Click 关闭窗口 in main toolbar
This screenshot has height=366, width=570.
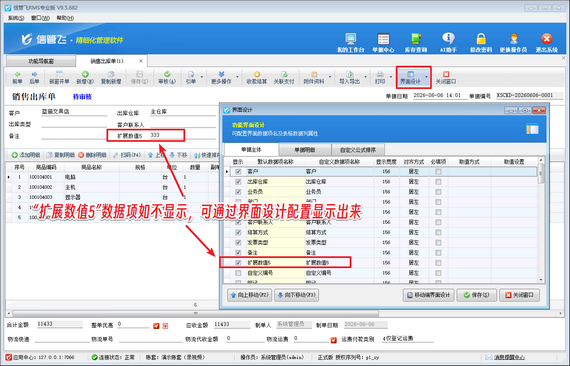coord(446,77)
